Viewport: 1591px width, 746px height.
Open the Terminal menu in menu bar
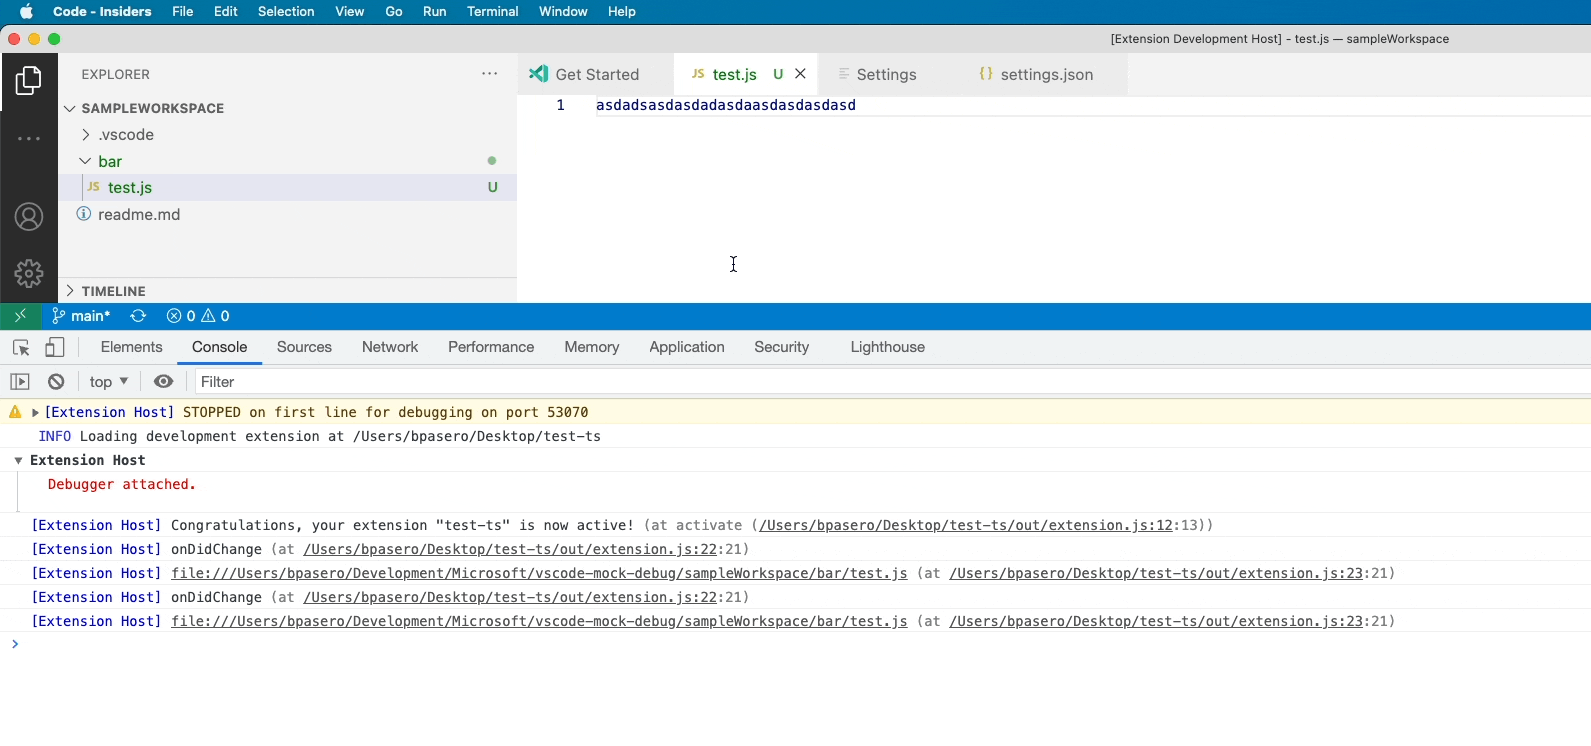tap(492, 12)
